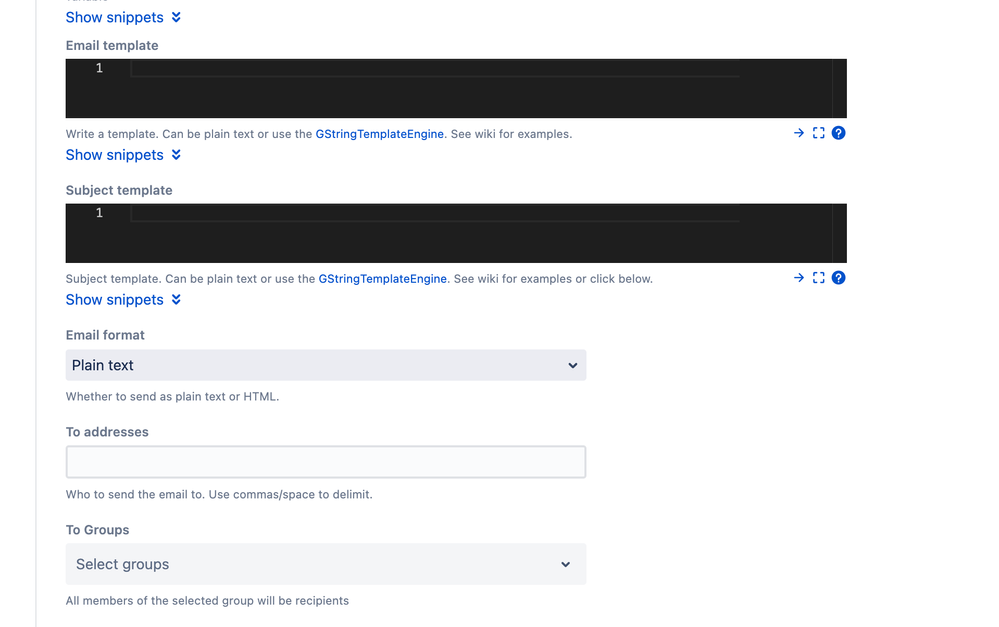
Task: Click the arrow icon below the Email template editor
Action: [x=797, y=132]
